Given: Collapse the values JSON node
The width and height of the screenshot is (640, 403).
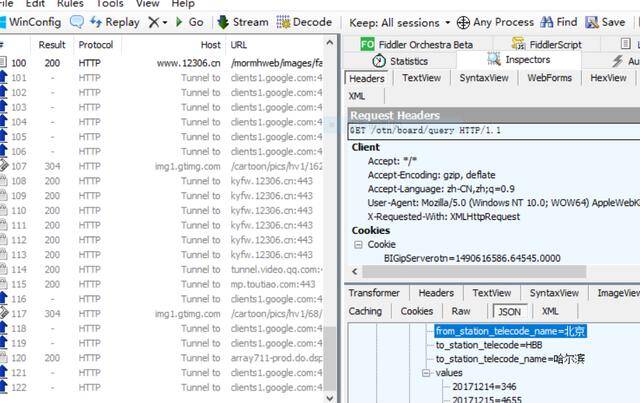Looking at the screenshot, I should pos(426,373).
